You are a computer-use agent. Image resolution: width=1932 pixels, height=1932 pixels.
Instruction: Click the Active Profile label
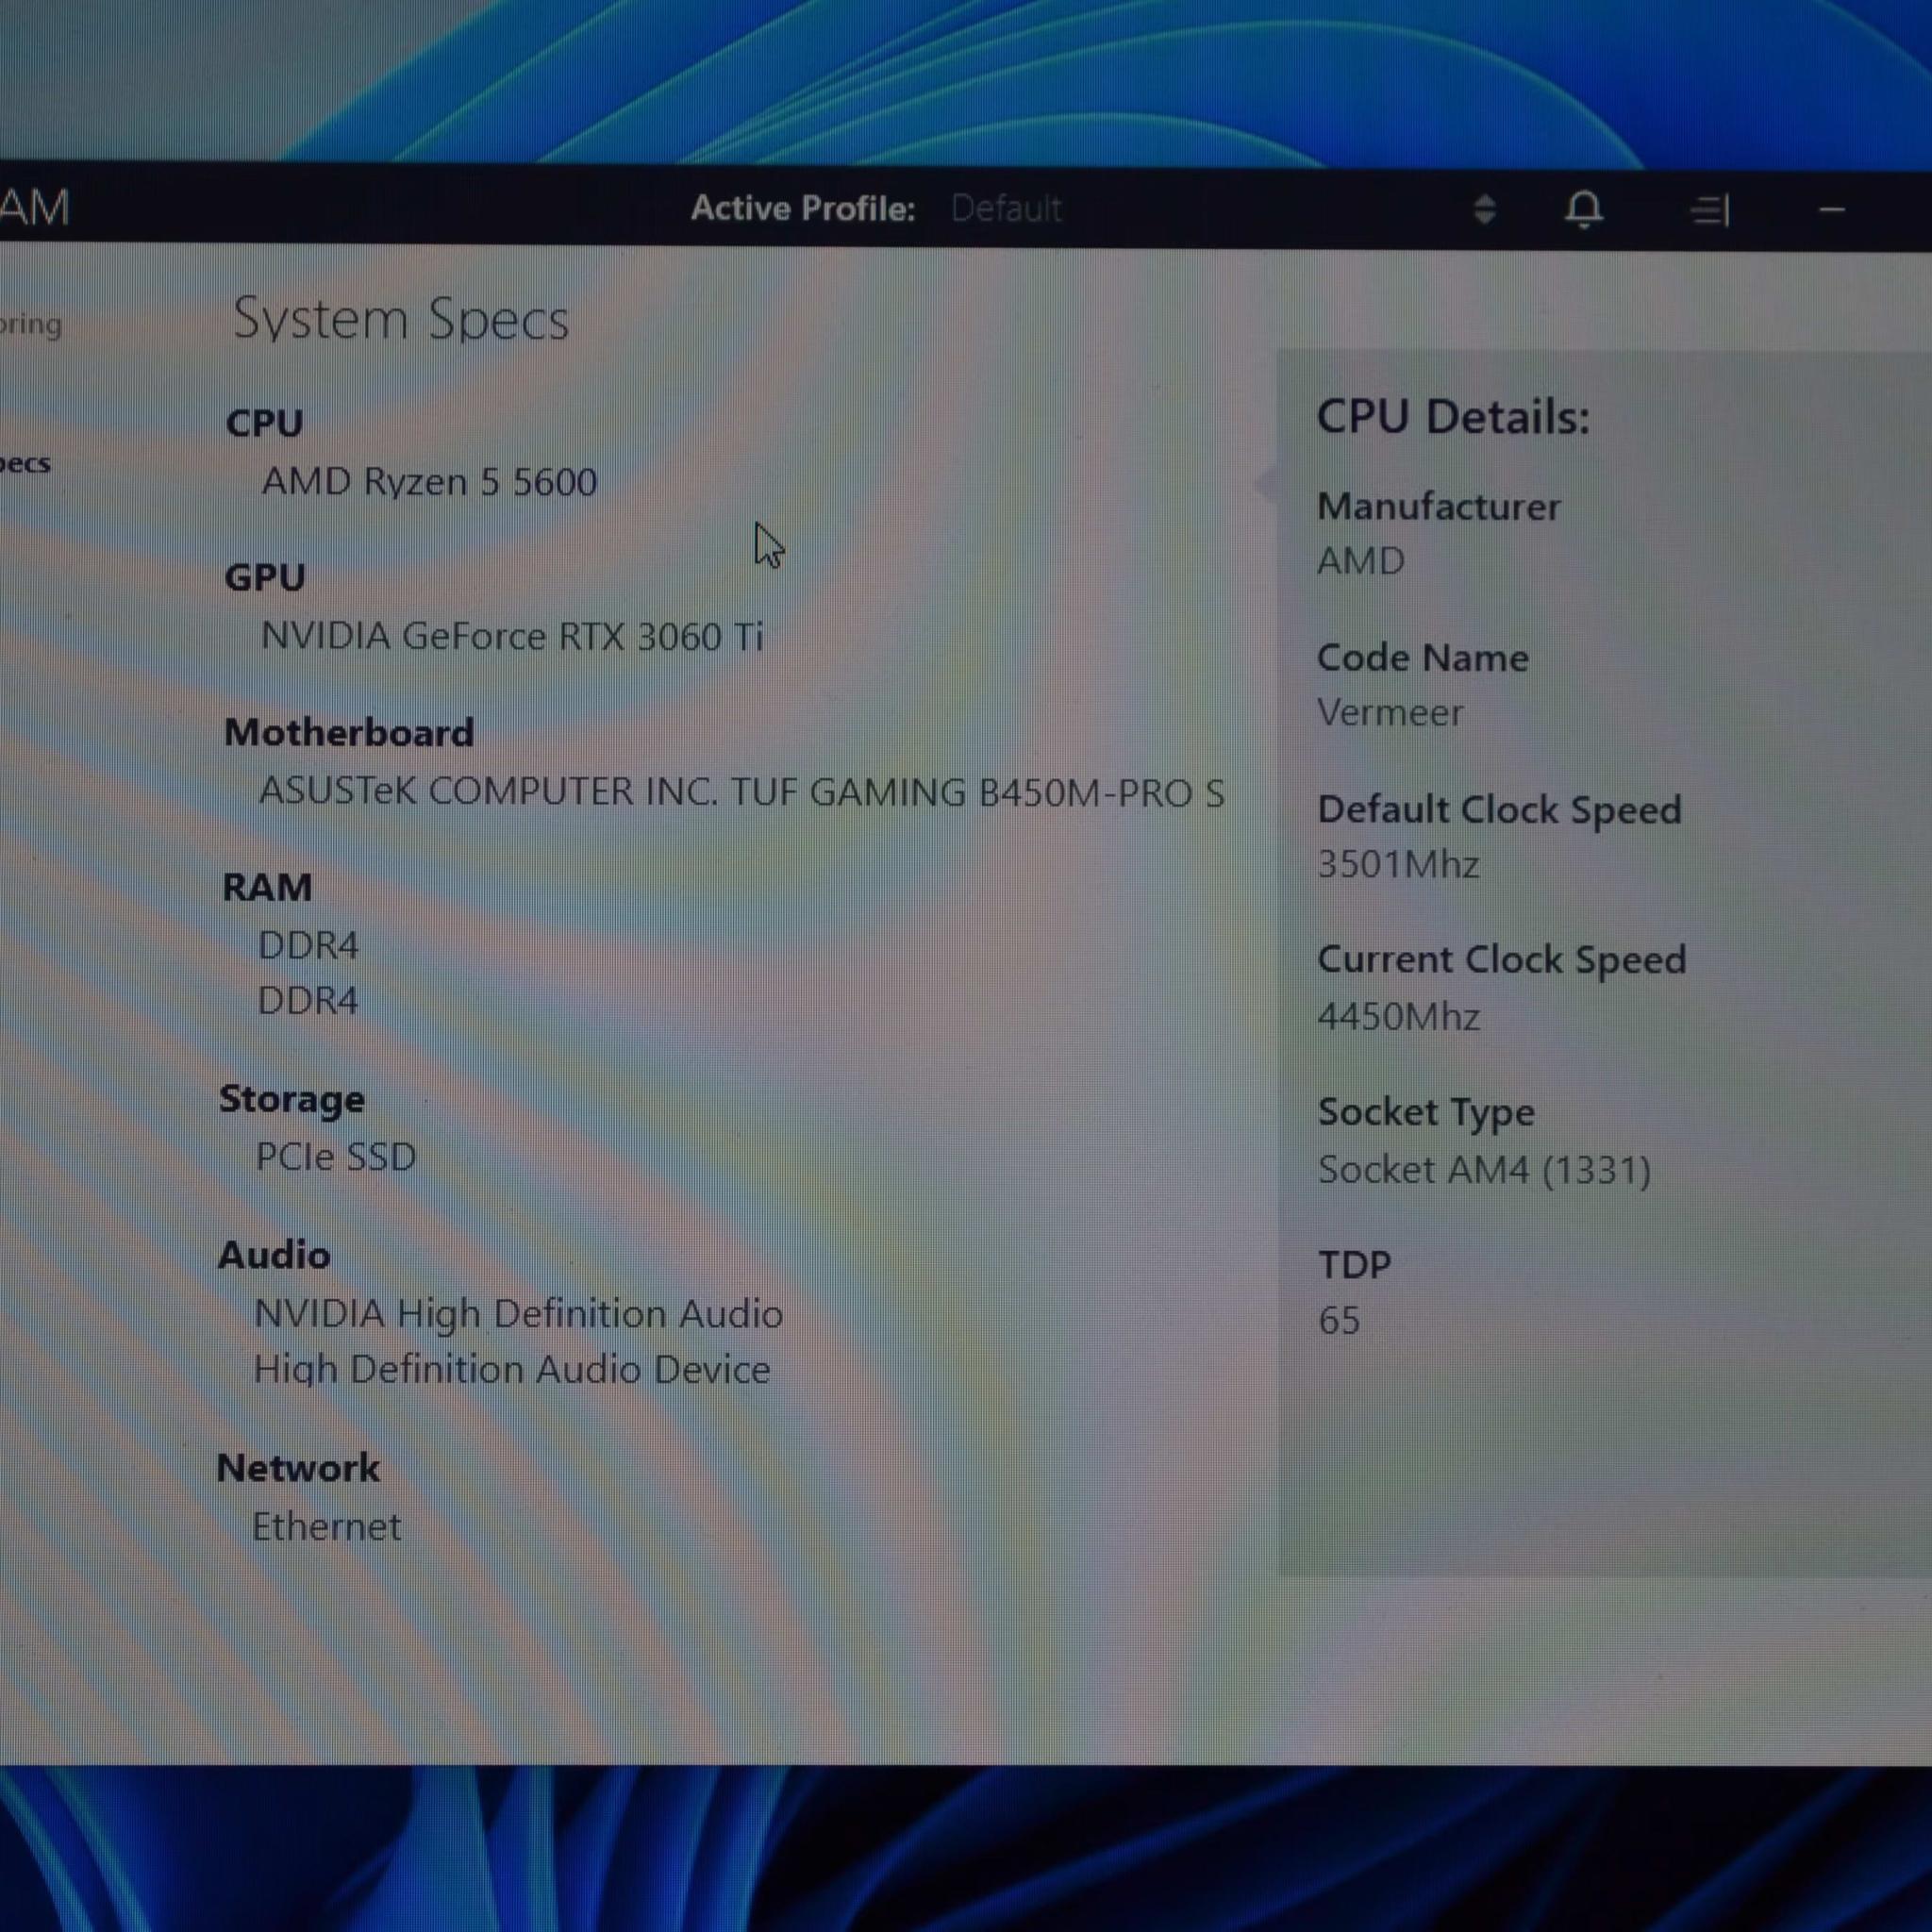(x=803, y=208)
